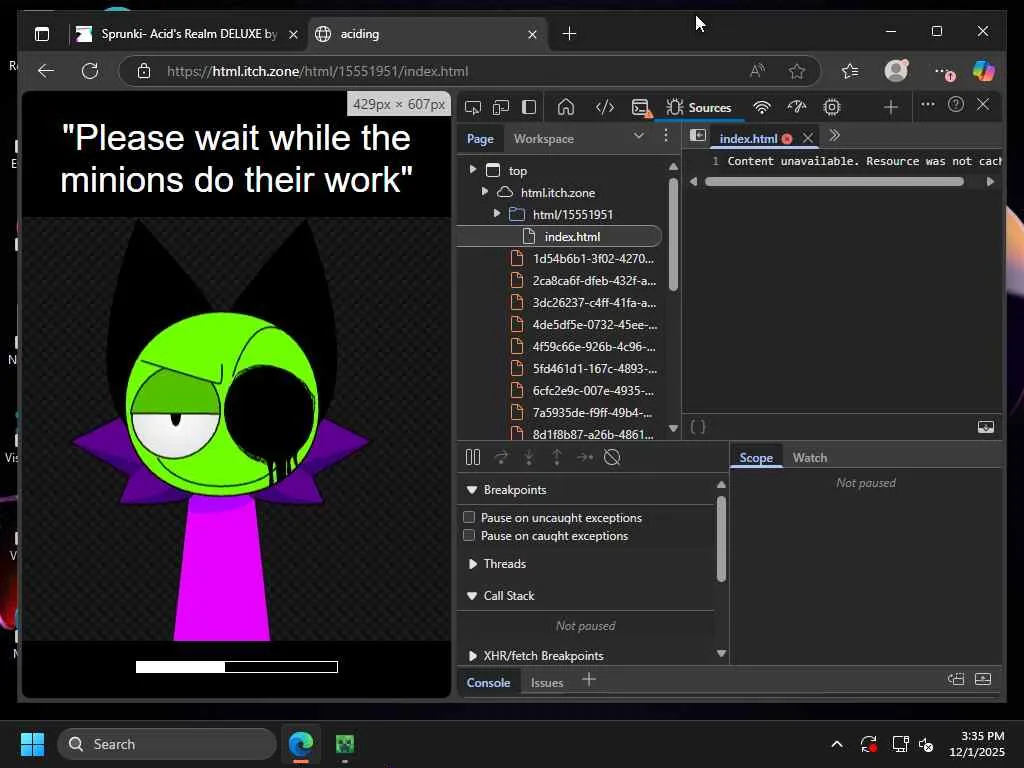Open the Elements panel icon

[605, 107]
